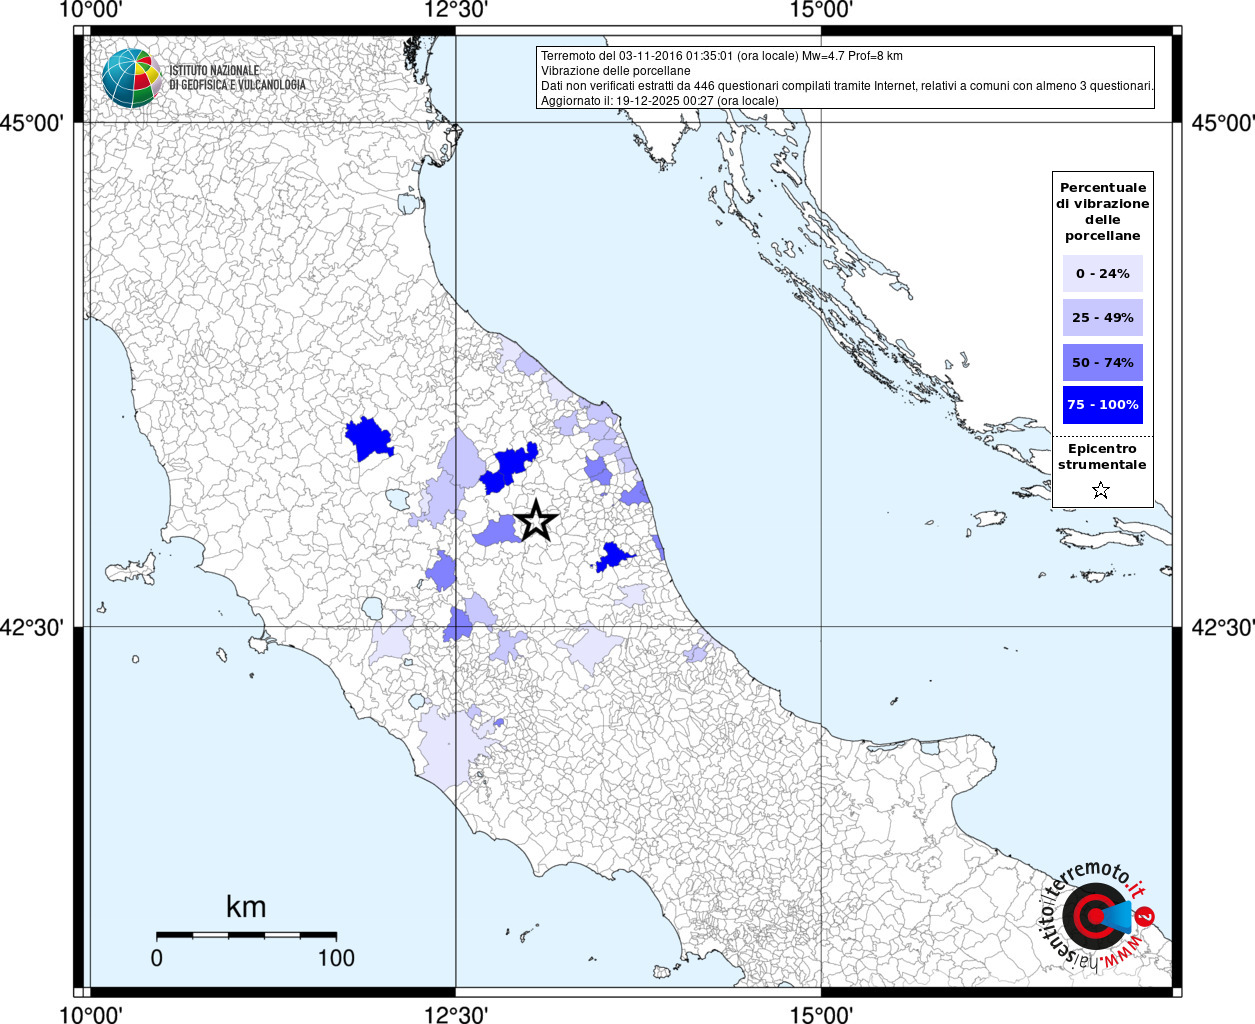Click the 'Istituto Nazionale di Geofisica e Vulcanologia' text
Screen dimensions: 1255x1024
point(237,78)
